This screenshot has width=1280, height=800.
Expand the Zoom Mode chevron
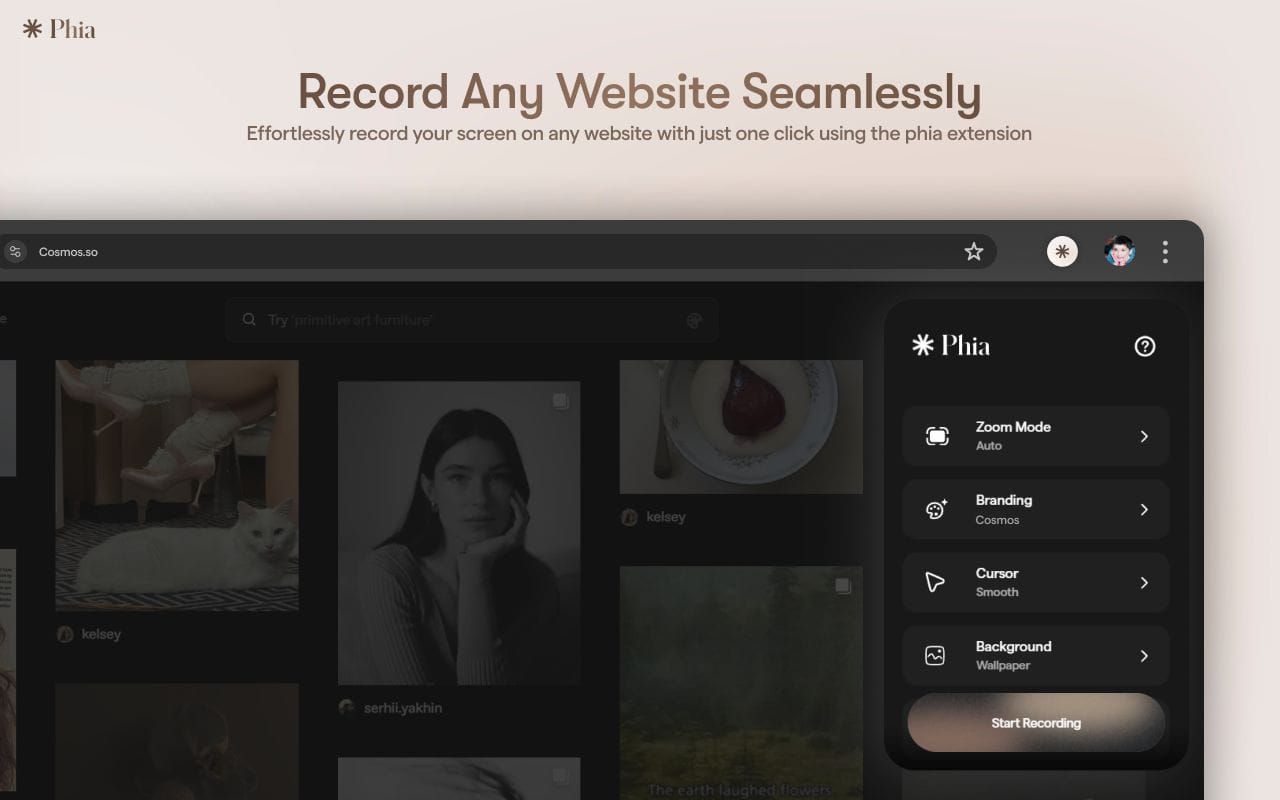tap(1144, 436)
